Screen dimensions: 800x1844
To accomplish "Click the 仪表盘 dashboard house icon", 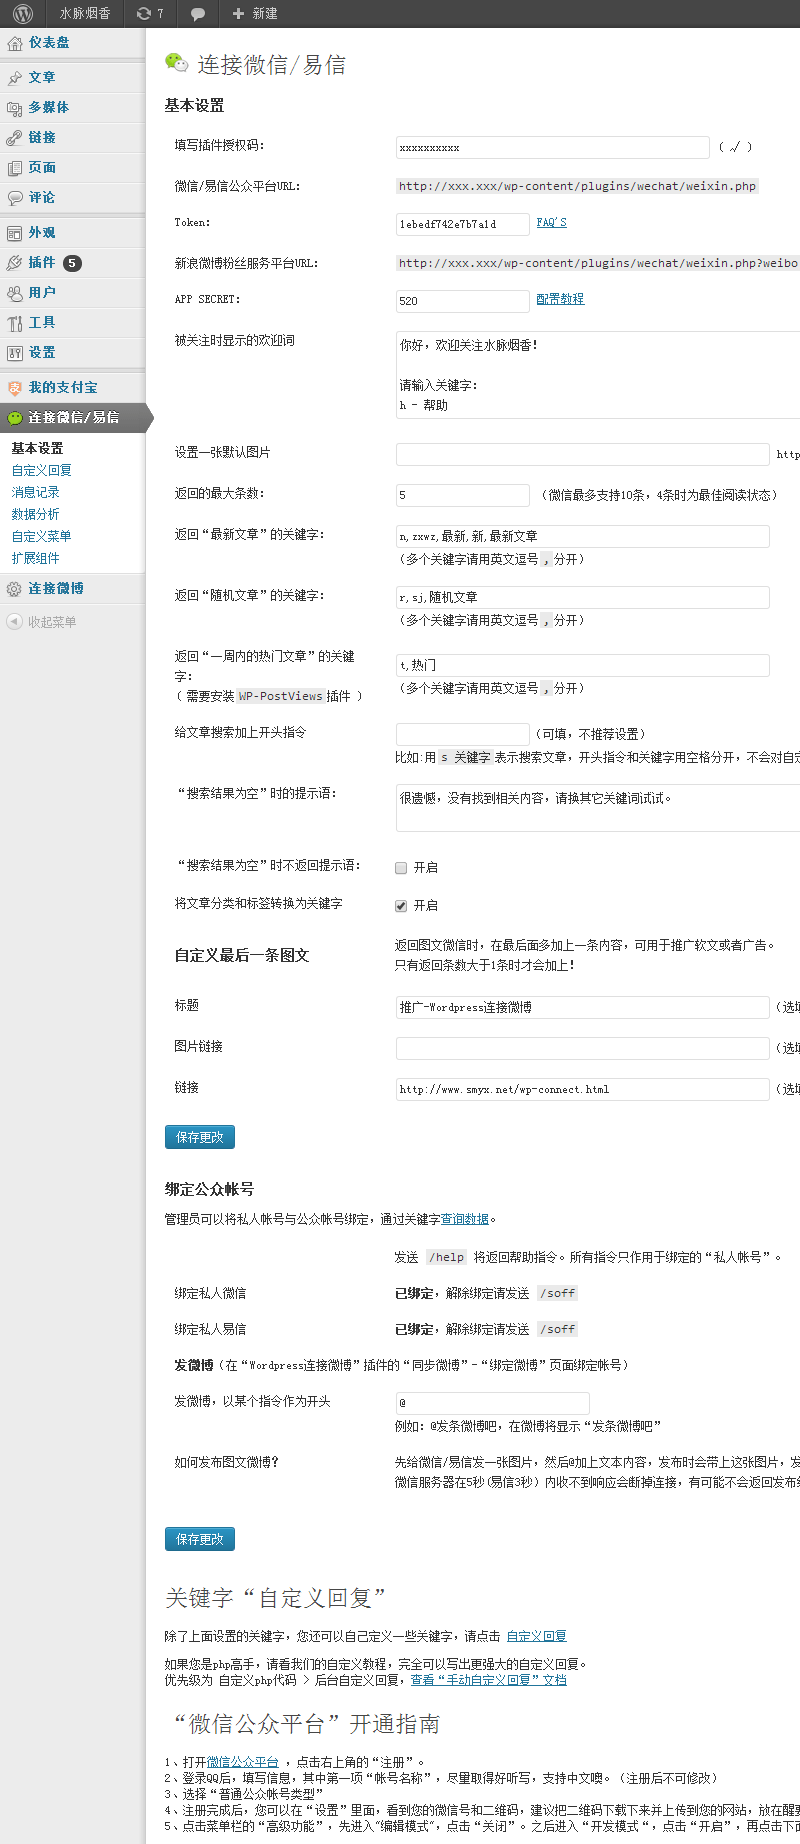I will (x=15, y=43).
